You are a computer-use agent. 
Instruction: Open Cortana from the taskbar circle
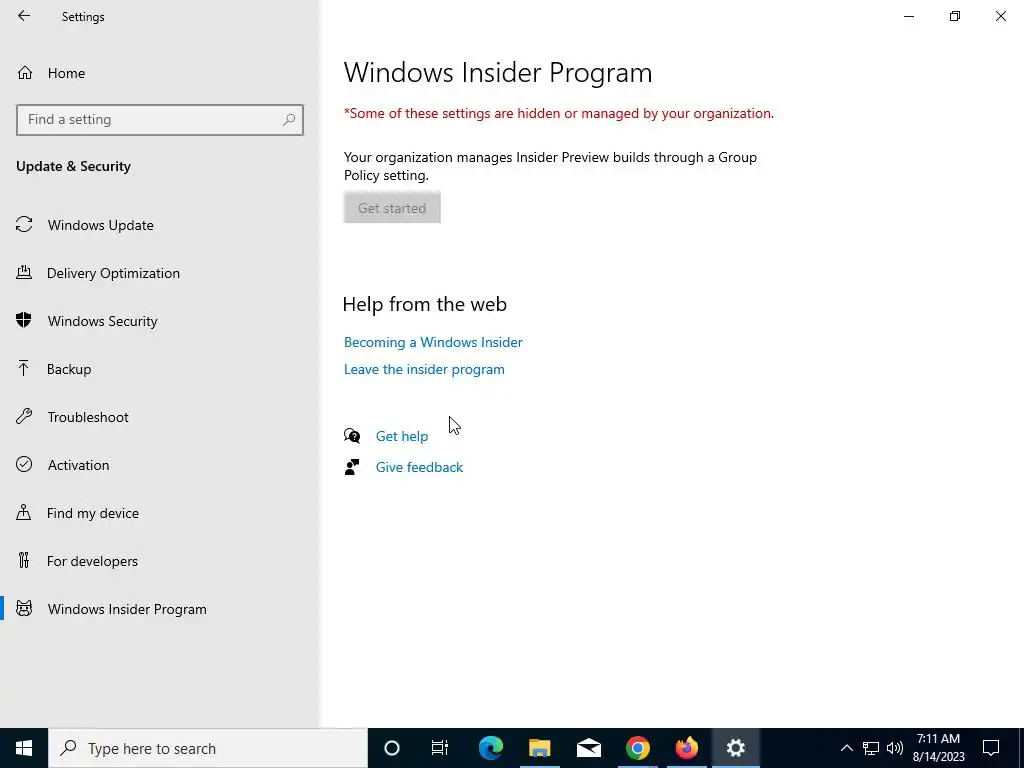[x=392, y=748]
